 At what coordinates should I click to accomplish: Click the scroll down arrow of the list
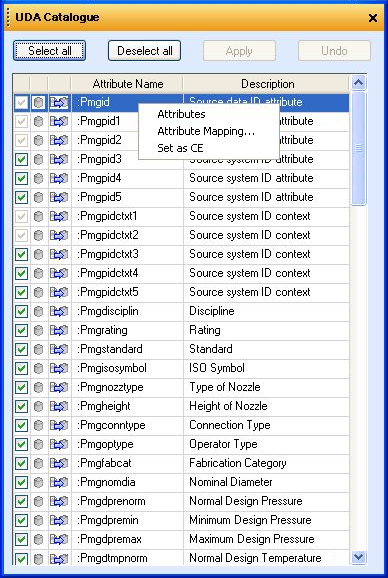(359, 556)
